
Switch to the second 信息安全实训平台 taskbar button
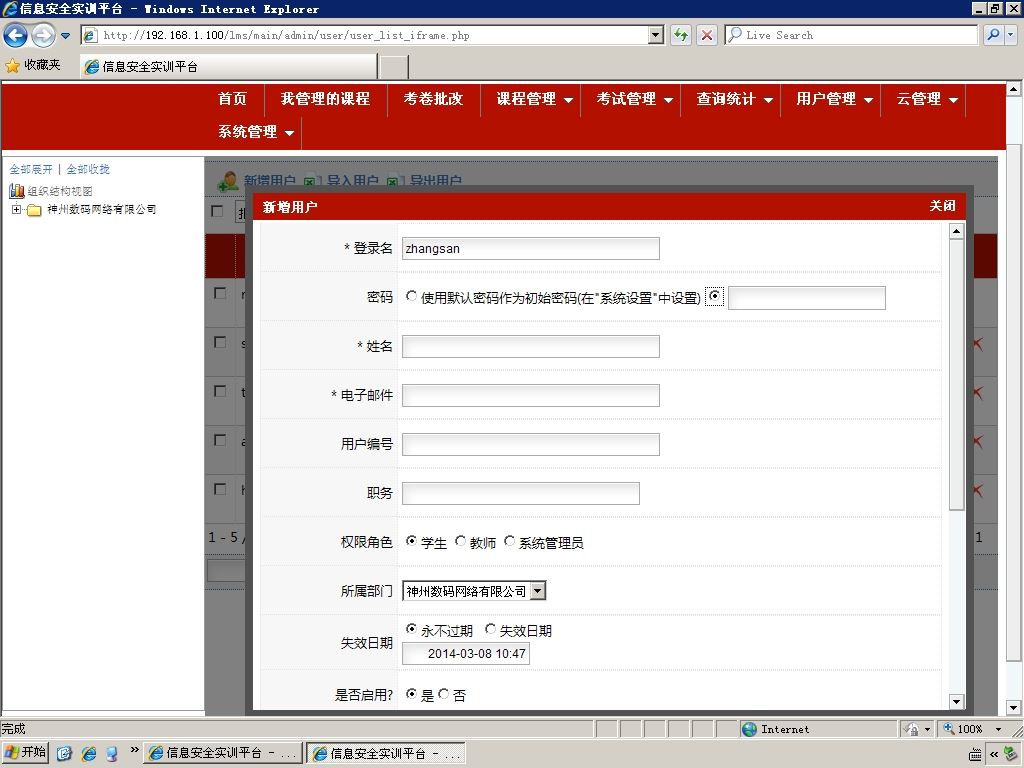point(387,754)
